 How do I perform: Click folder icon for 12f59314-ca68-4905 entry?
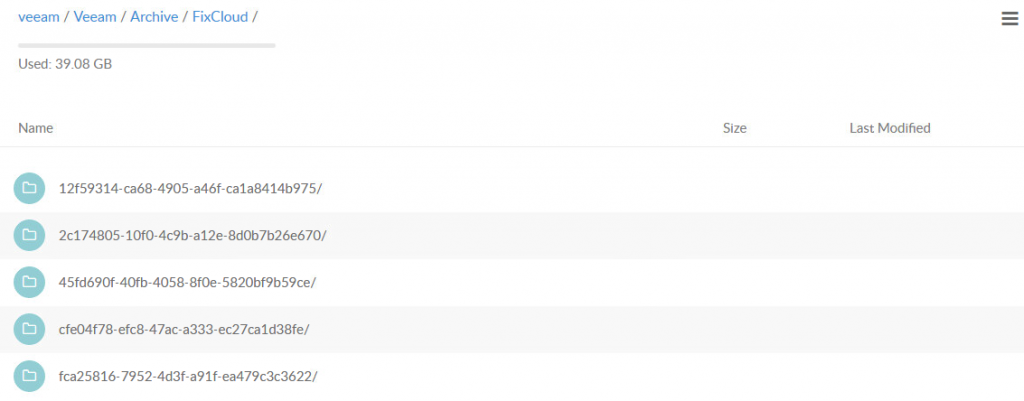click(29, 188)
